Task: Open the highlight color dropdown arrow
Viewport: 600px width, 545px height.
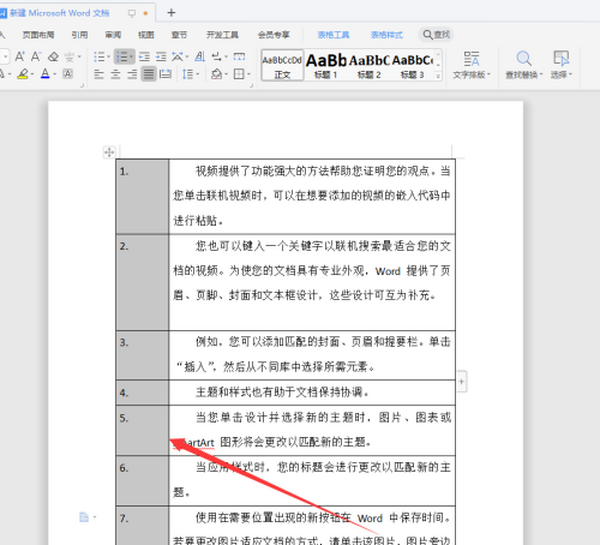Action: pyautogui.click(x=32, y=74)
